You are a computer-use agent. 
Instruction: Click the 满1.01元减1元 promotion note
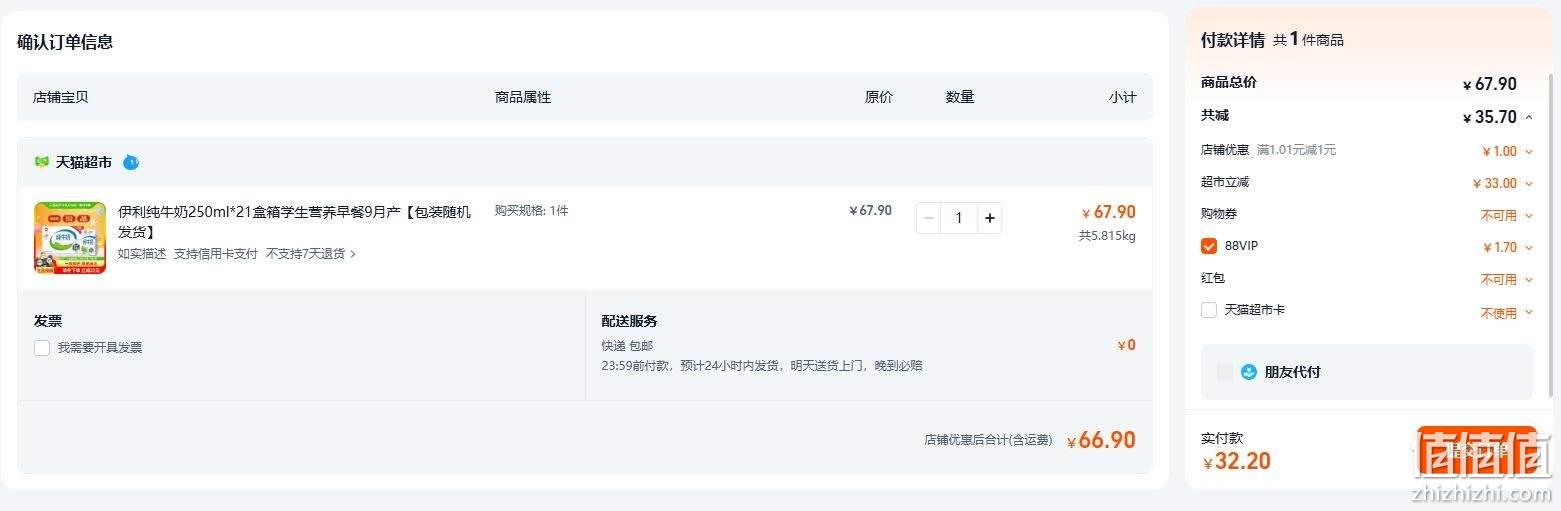coord(1296,150)
